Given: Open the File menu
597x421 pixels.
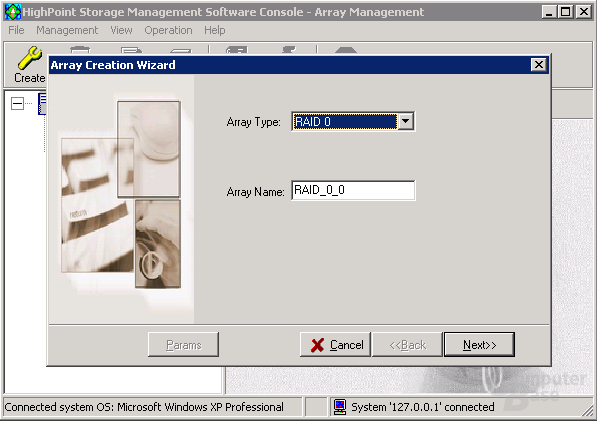Looking at the screenshot, I should tap(16, 30).
